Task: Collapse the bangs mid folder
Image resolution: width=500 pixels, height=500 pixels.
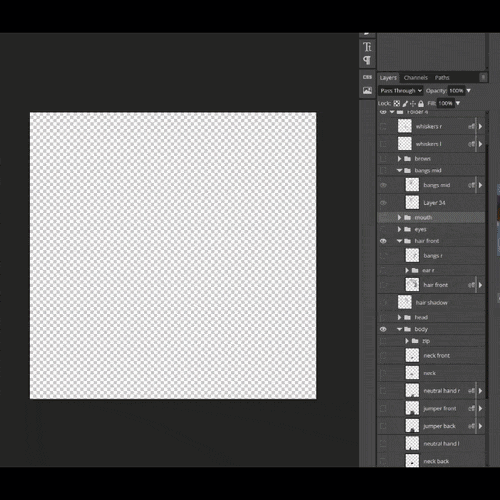Action: point(399,170)
